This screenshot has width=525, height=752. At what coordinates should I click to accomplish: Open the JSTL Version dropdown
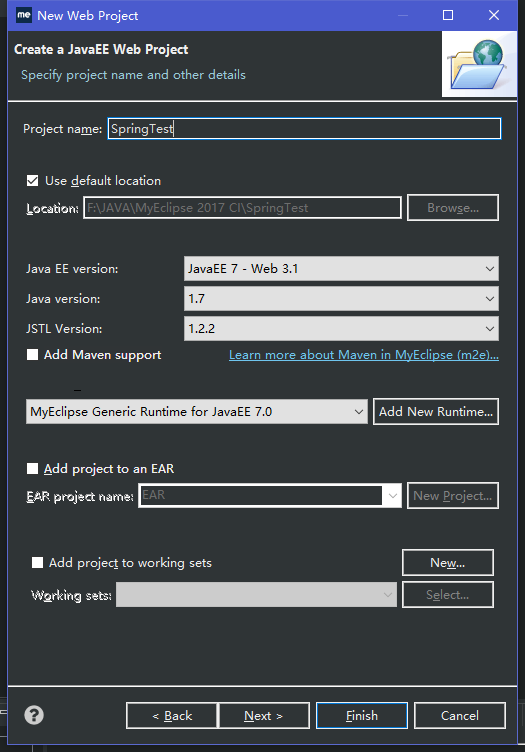[341, 329]
